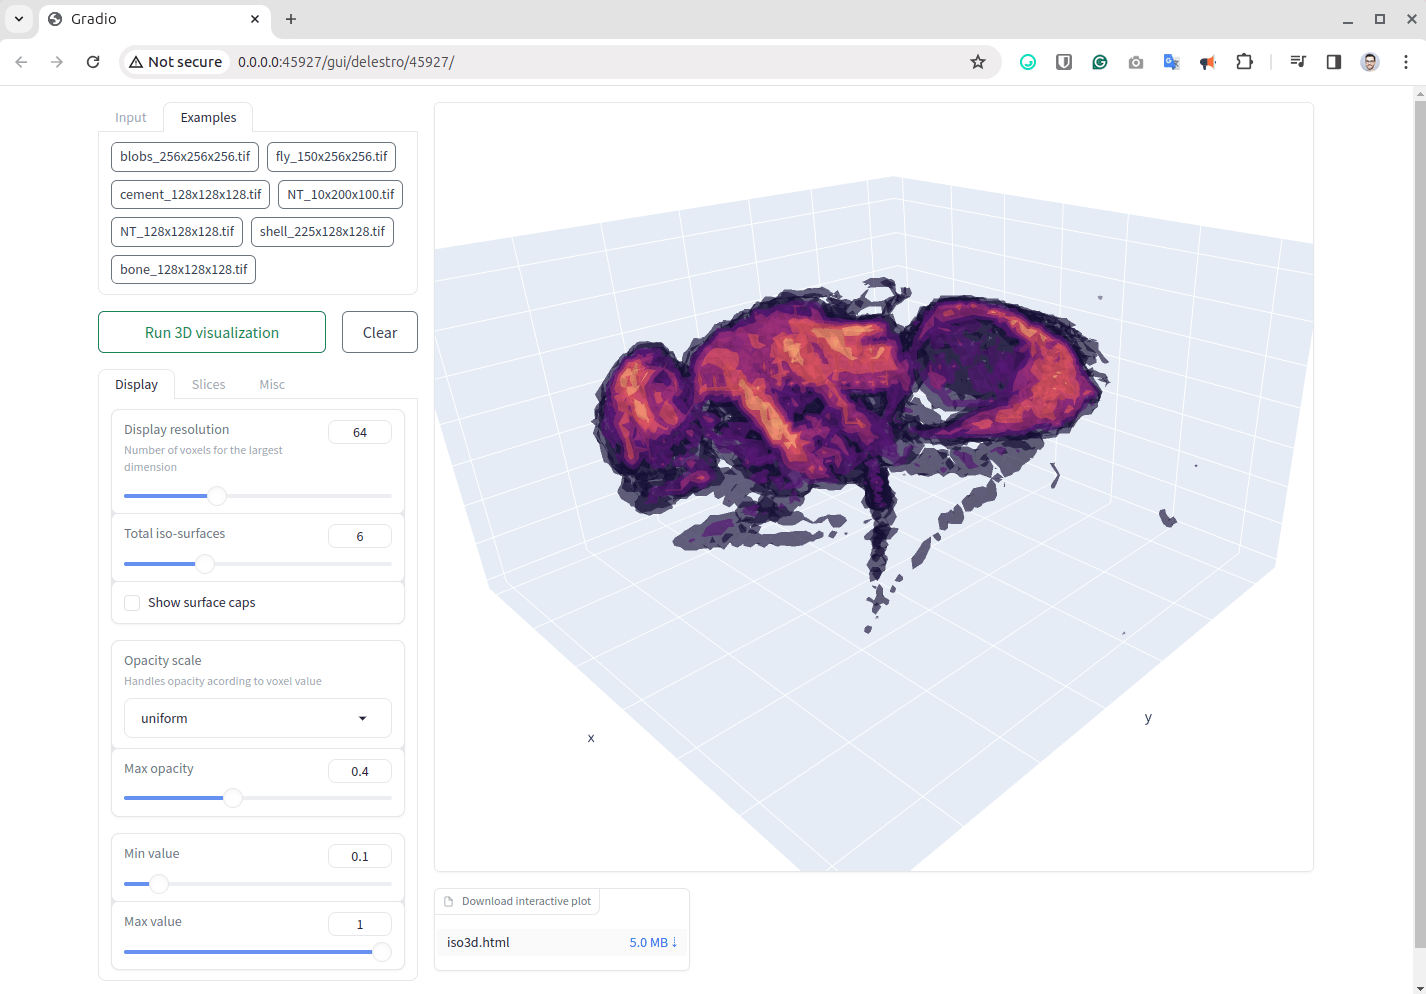
Task: Click the camera screenshot extension icon
Action: (1136, 62)
